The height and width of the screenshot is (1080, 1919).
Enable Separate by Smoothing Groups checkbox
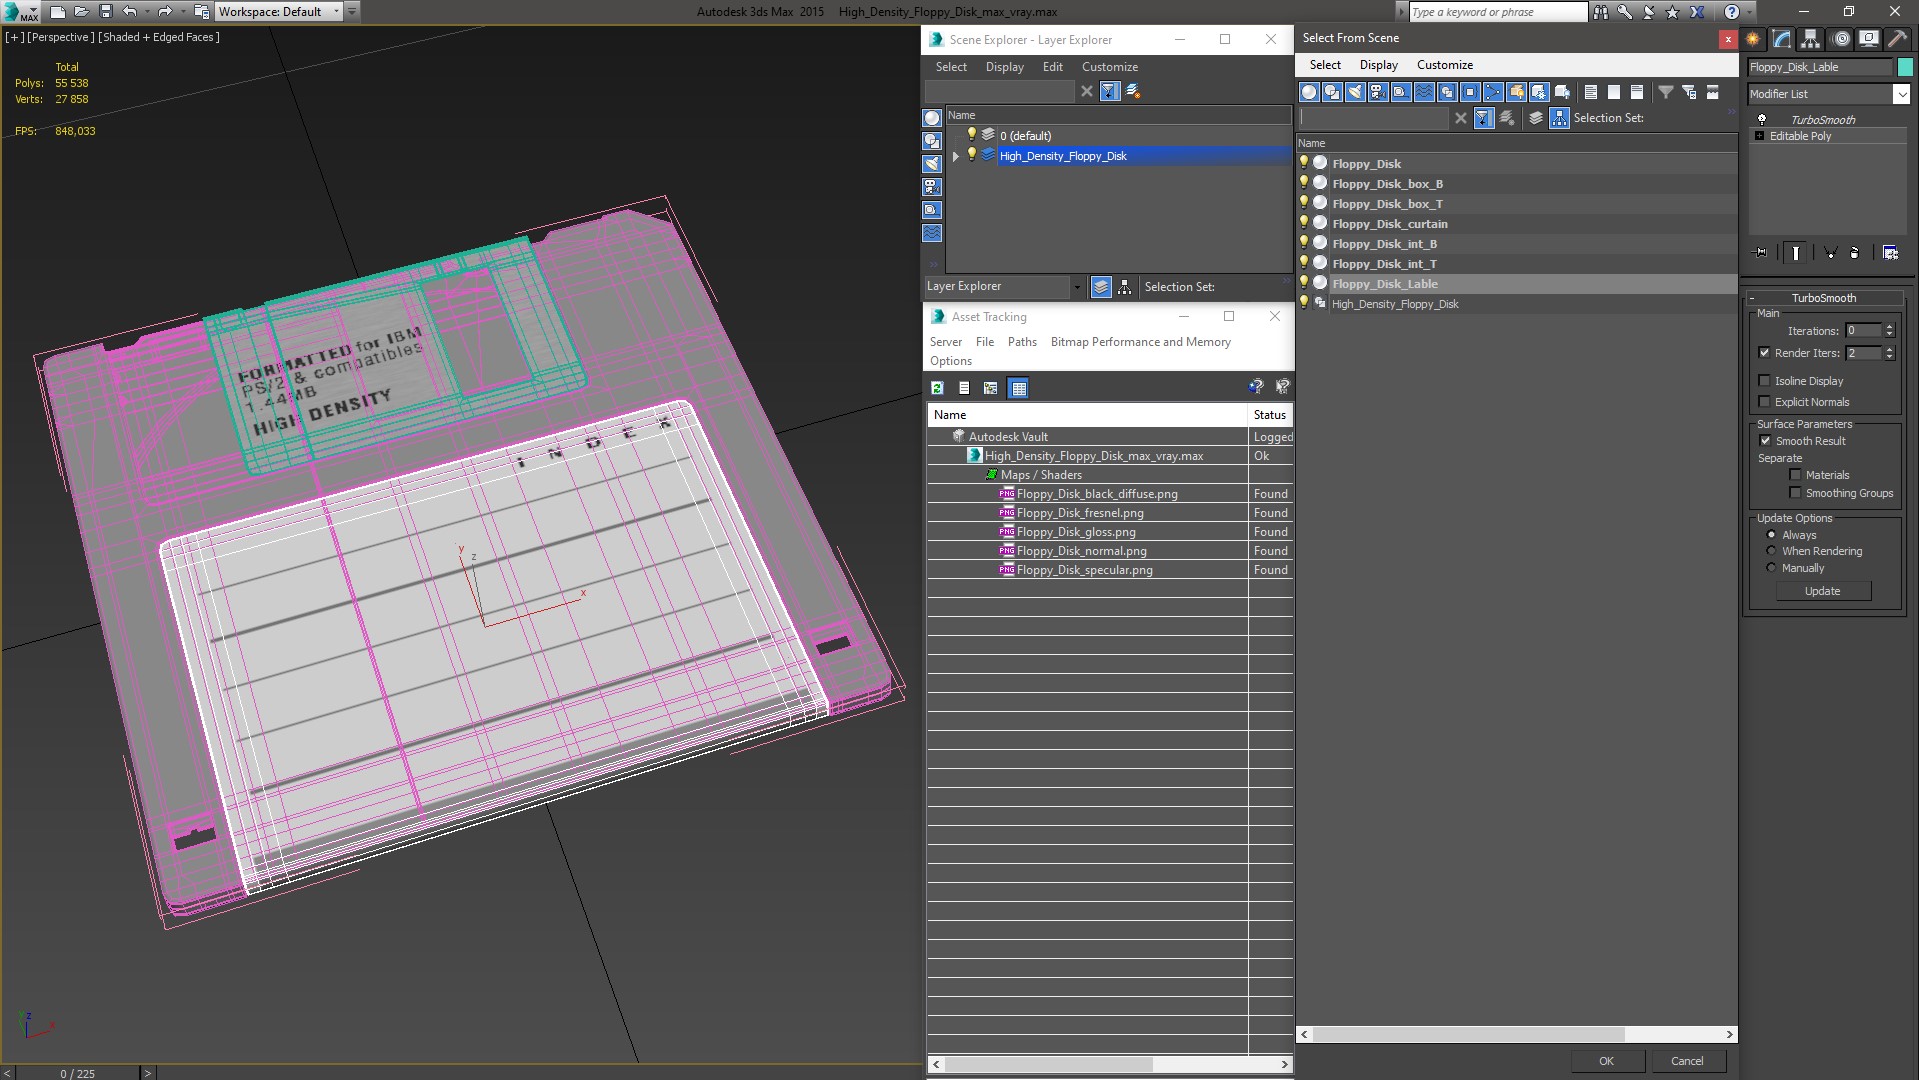(1795, 493)
